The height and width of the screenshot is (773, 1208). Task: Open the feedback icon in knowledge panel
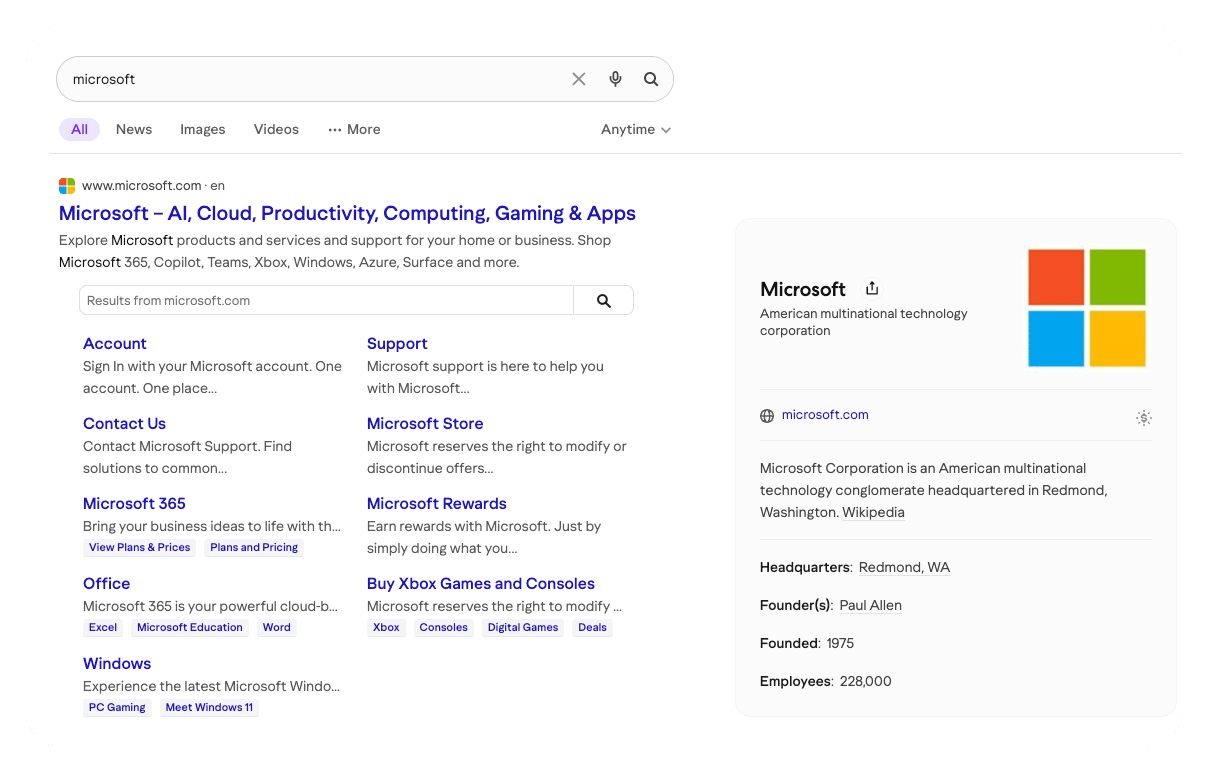(1144, 417)
